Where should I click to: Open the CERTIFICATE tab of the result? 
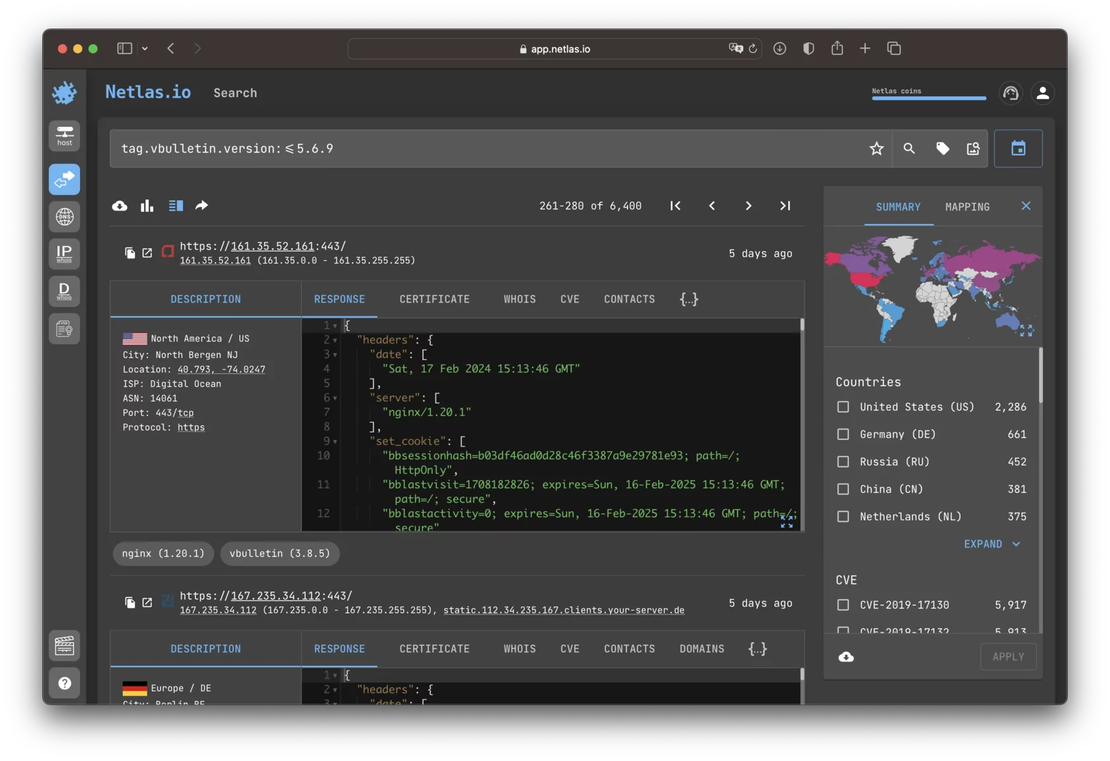(x=434, y=298)
